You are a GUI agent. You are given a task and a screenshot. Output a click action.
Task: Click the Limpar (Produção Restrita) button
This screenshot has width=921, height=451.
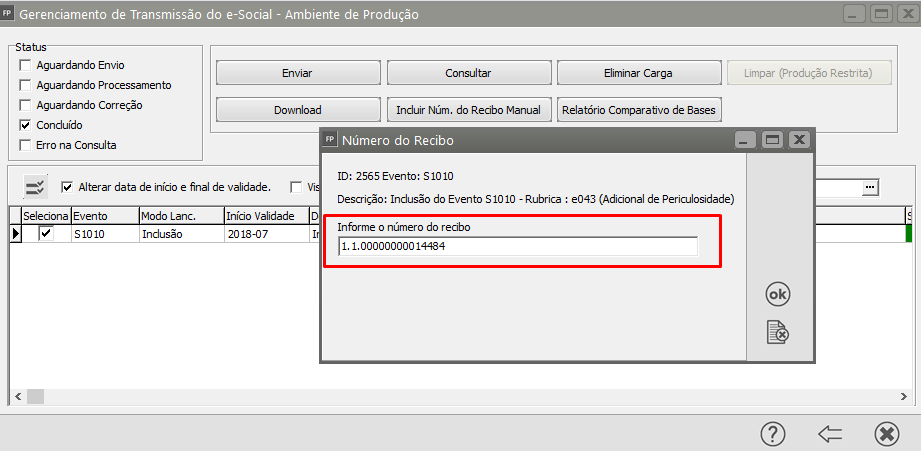pyautogui.click(x=809, y=73)
